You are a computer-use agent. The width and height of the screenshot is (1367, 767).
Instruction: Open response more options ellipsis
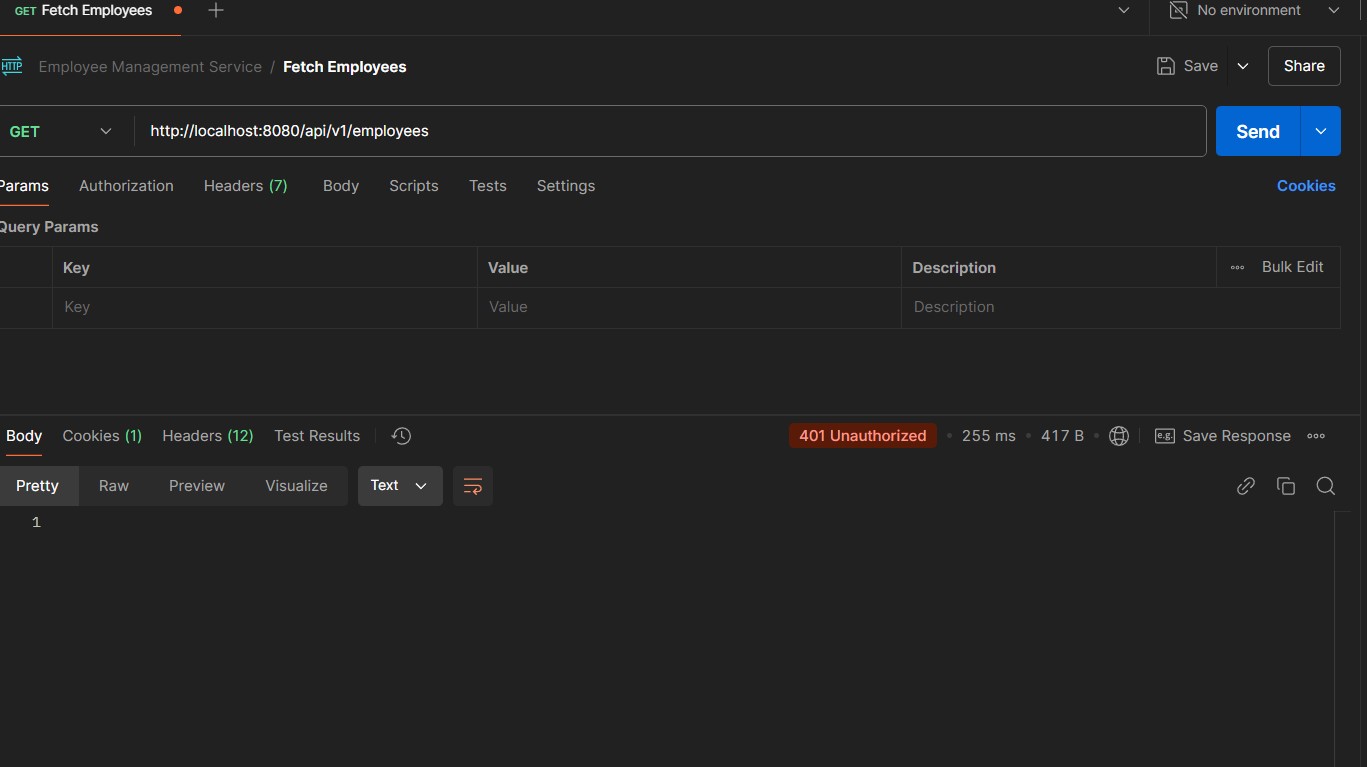coord(1316,436)
